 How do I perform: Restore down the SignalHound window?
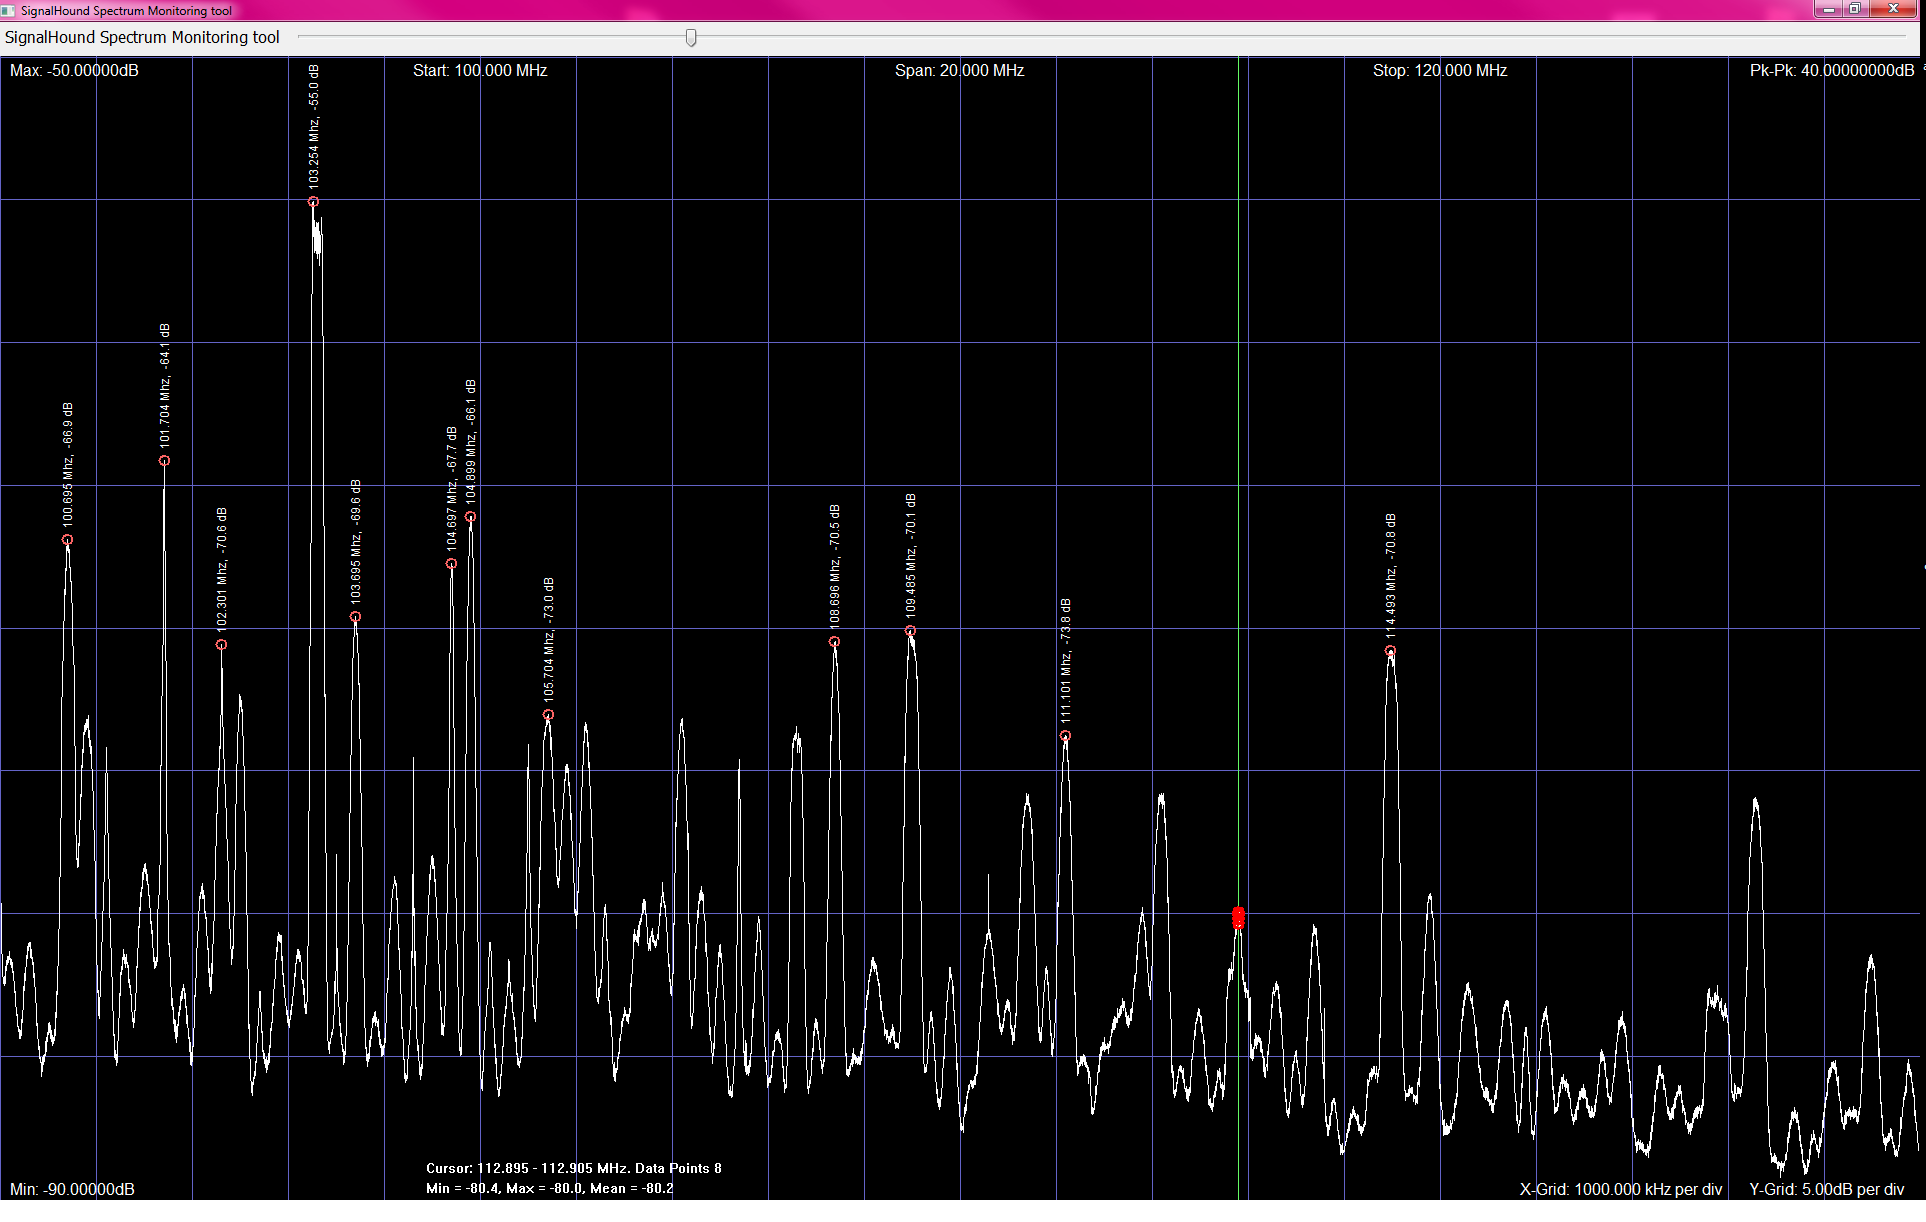coord(1854,9)
